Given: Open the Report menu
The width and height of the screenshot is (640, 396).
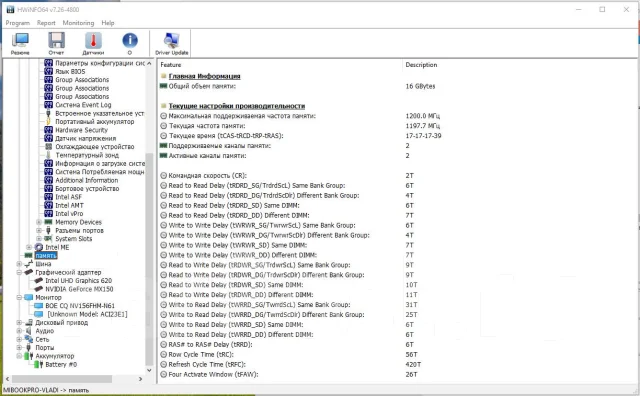Looking at the screenshot, I should point(46,23).
